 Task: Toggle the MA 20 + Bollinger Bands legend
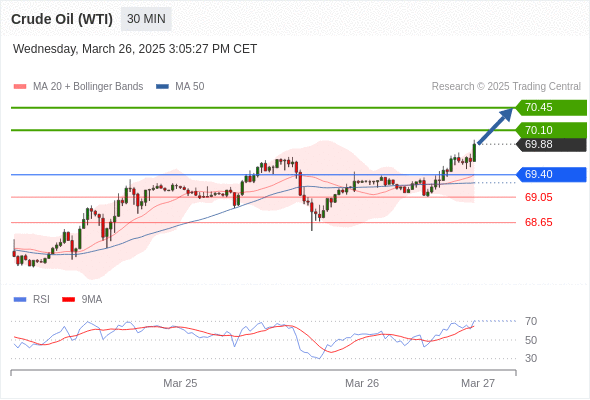pos(78,87)
